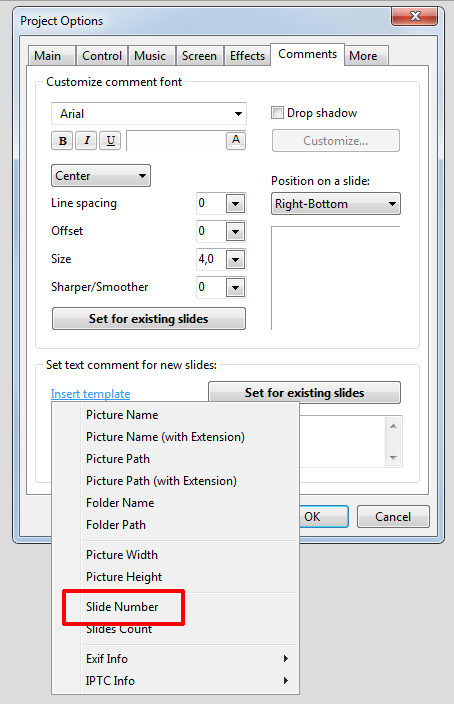Open Right-Bottom position dropdown
Image resolution: width=454 pixels, height=704 pixels.
pyautogui.click(x=336, y=204)
